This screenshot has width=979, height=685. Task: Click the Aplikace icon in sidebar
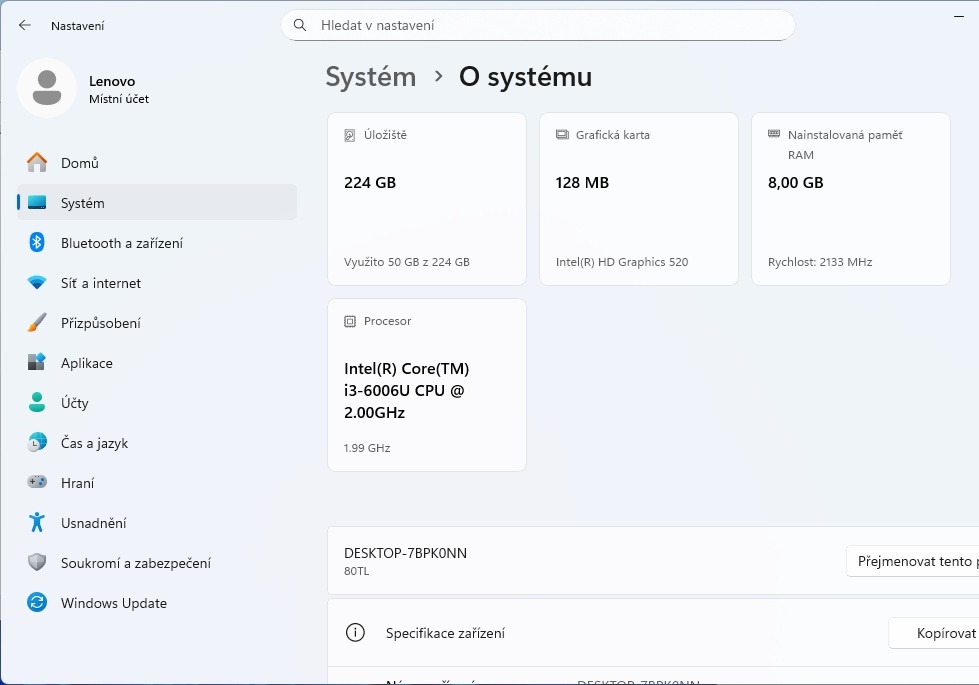pos(37,363)
